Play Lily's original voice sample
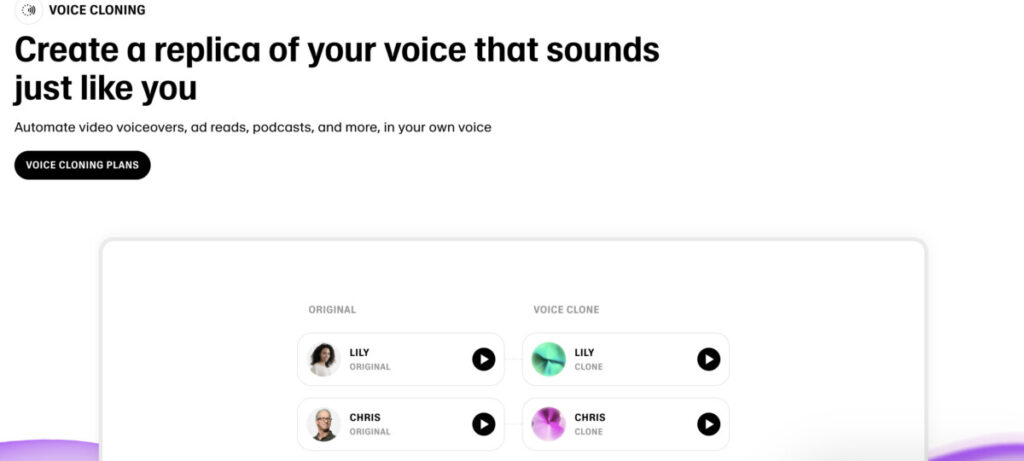This screenshot has height=461, width=1024. tap(483, 359)
